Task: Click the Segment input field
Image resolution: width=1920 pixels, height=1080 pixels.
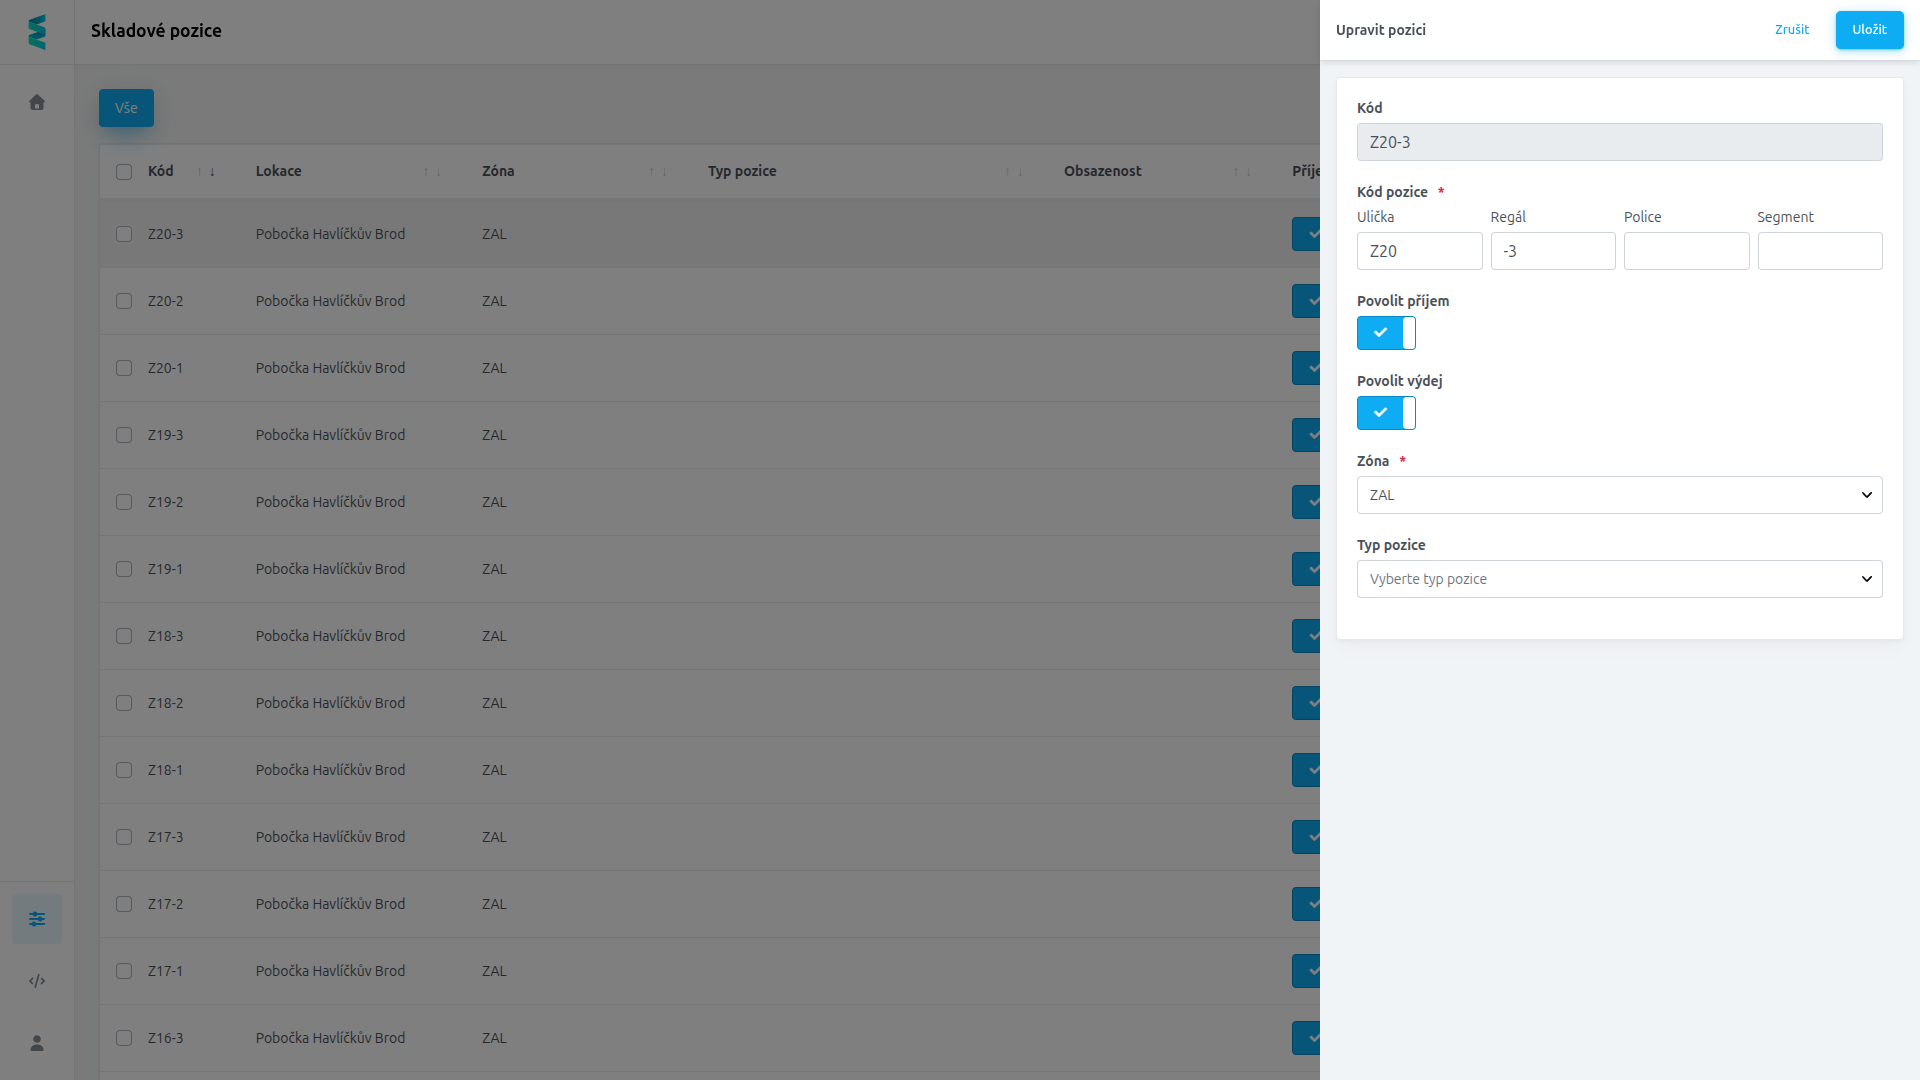Action: pyautogui.click(x=1820, y=251)
